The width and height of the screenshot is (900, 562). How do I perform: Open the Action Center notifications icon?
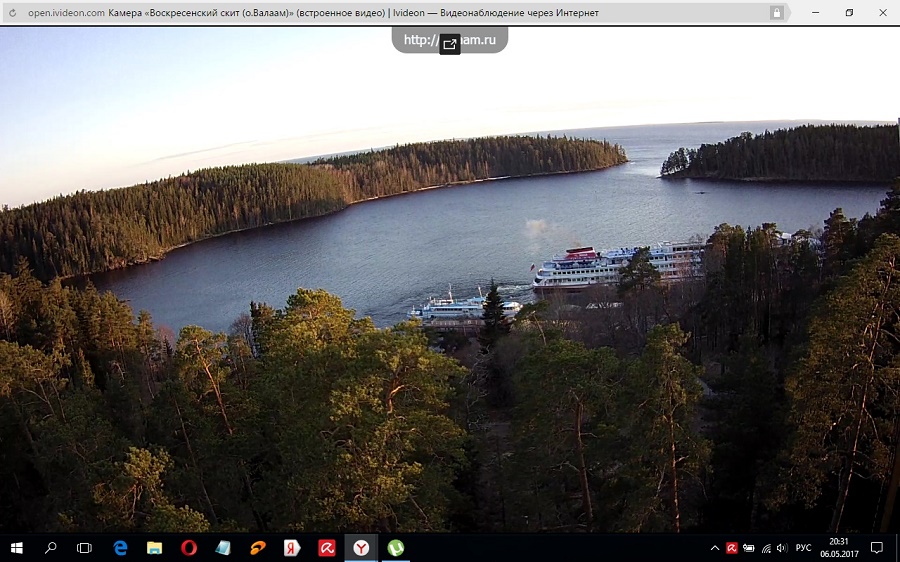(876, 548)
